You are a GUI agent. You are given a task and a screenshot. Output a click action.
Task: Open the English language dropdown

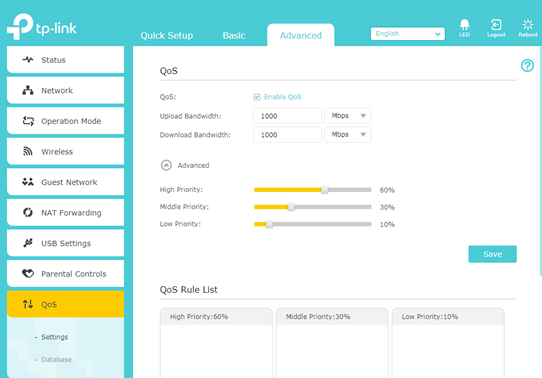408,34
